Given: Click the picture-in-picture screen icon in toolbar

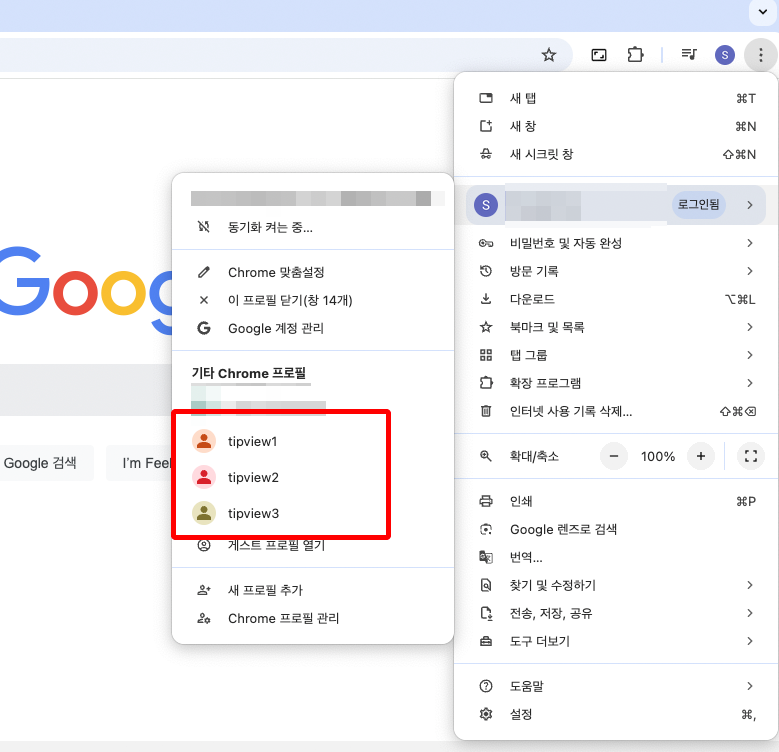Looking at the screenshot, I should pyautogui.click(x=599, y=55).
